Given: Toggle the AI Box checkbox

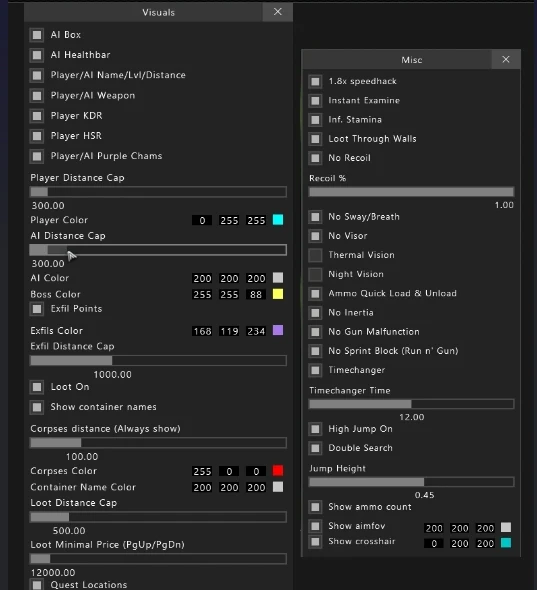Looking at the screenshot, I should point(37,35).
